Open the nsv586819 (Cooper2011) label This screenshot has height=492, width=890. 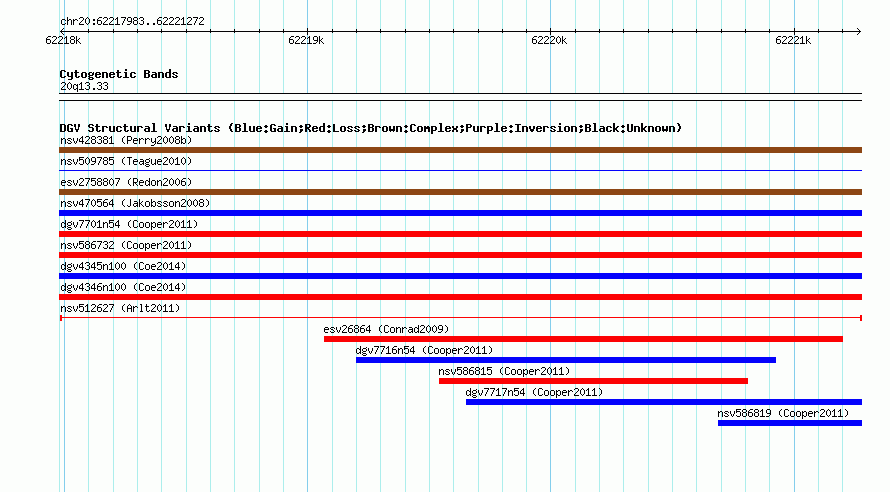783,413
